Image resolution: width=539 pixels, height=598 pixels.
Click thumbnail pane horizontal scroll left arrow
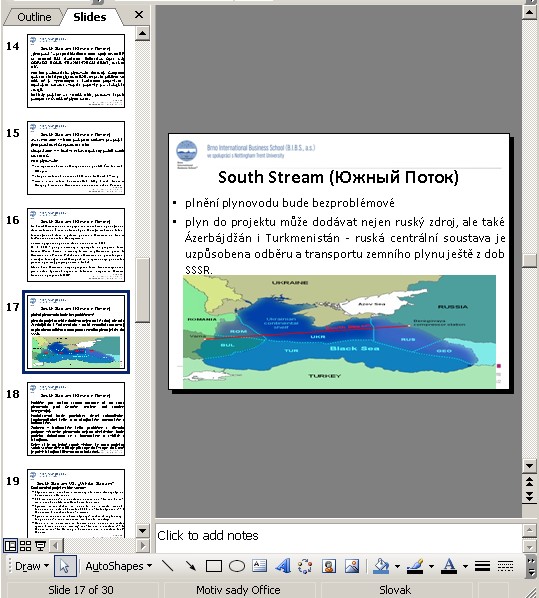click(x=56, y=546)
